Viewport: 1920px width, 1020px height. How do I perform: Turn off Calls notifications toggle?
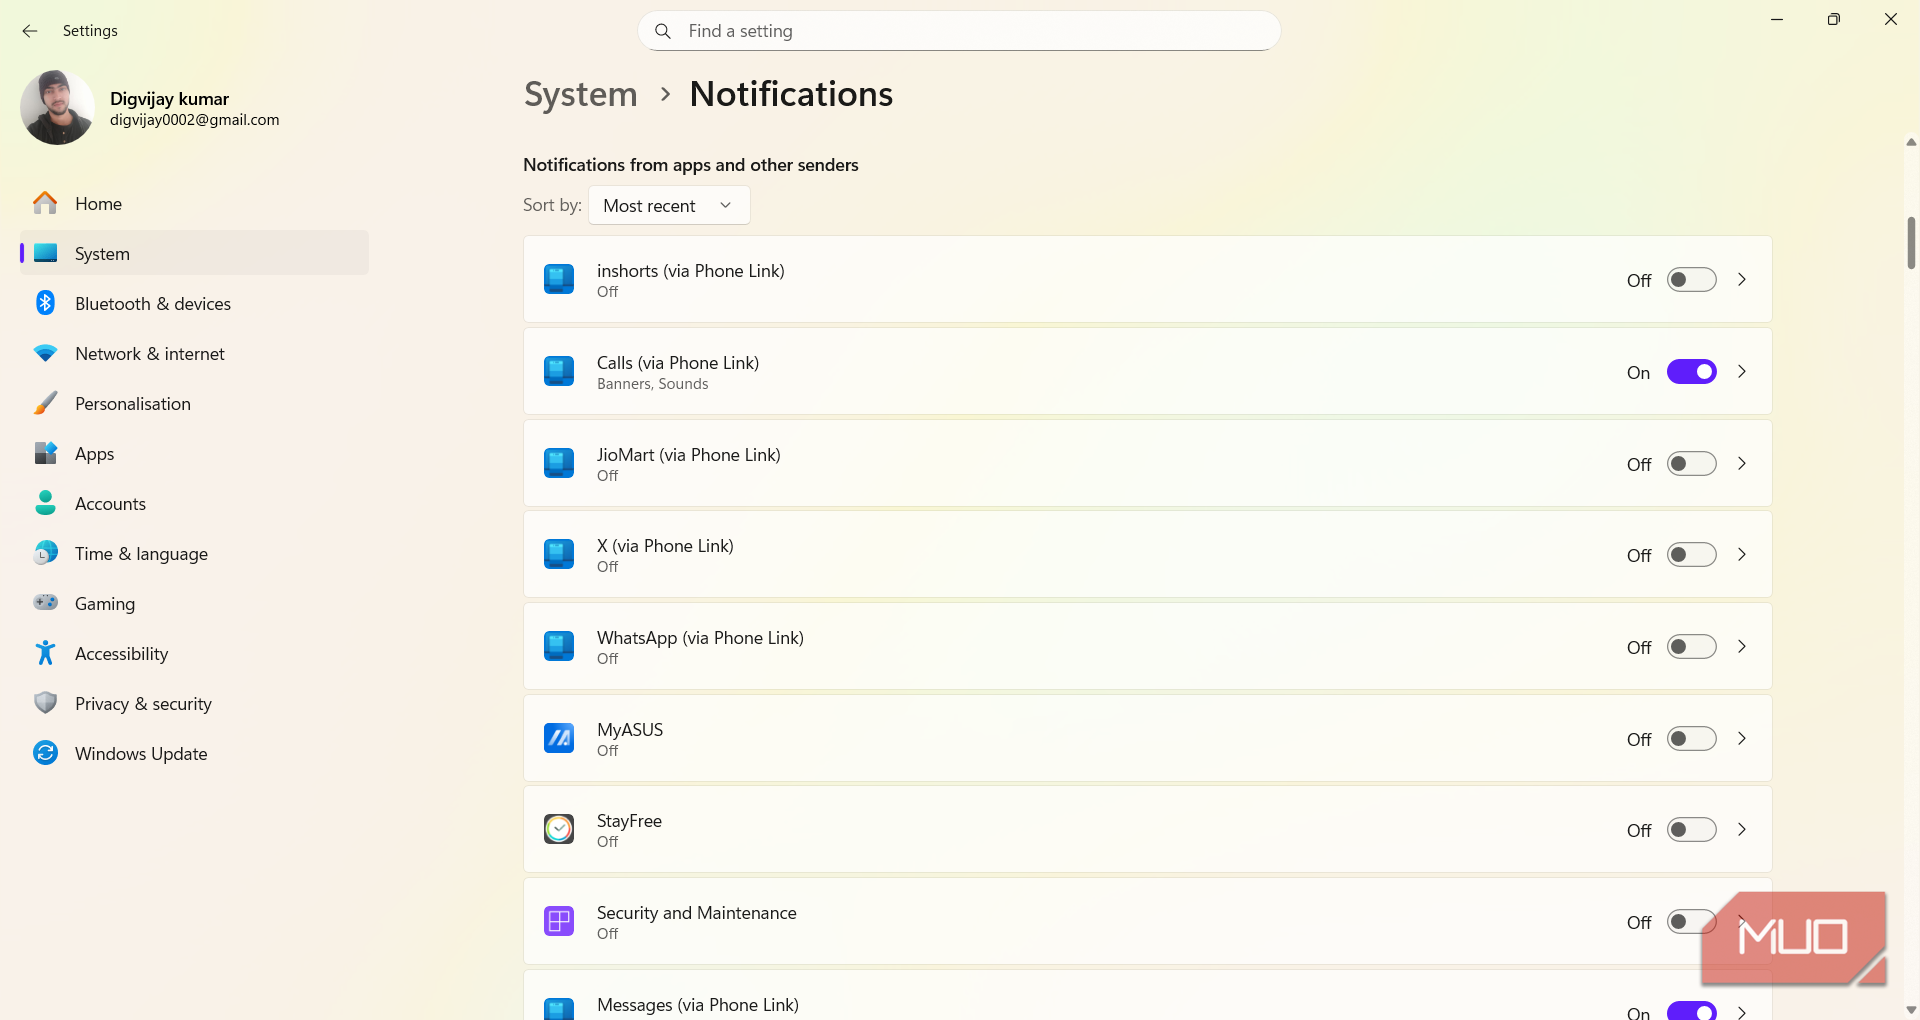pos(1691,372)
